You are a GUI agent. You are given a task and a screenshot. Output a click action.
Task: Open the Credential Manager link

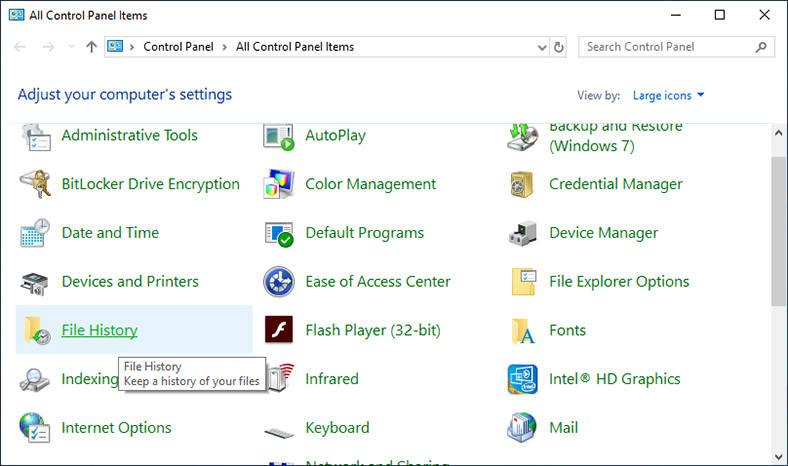(616, 184)
